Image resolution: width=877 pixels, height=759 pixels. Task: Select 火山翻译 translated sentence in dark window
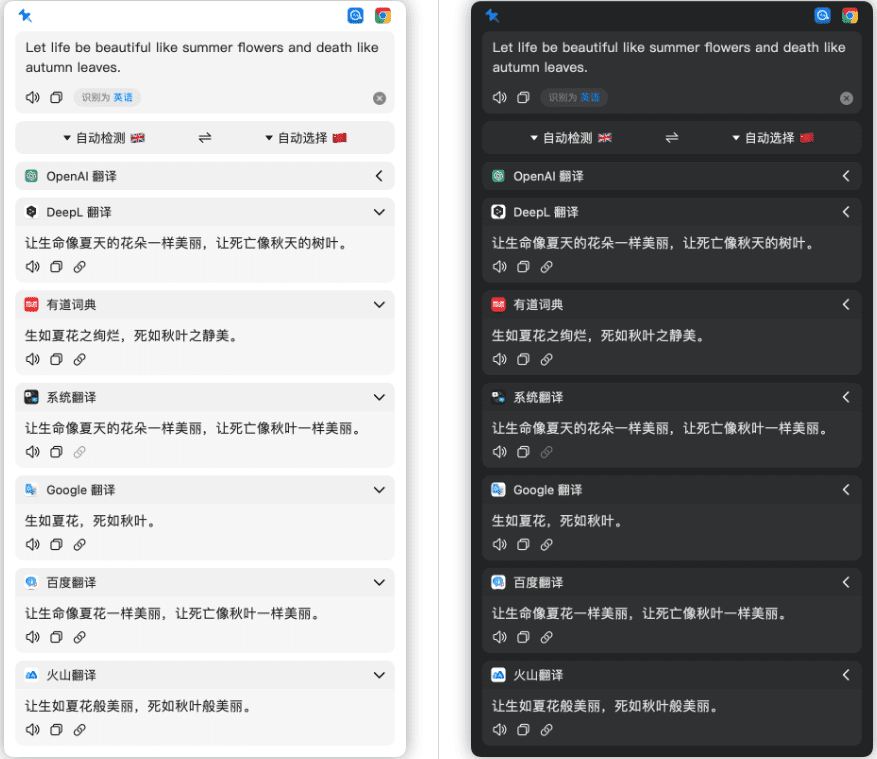pos(606,706)
